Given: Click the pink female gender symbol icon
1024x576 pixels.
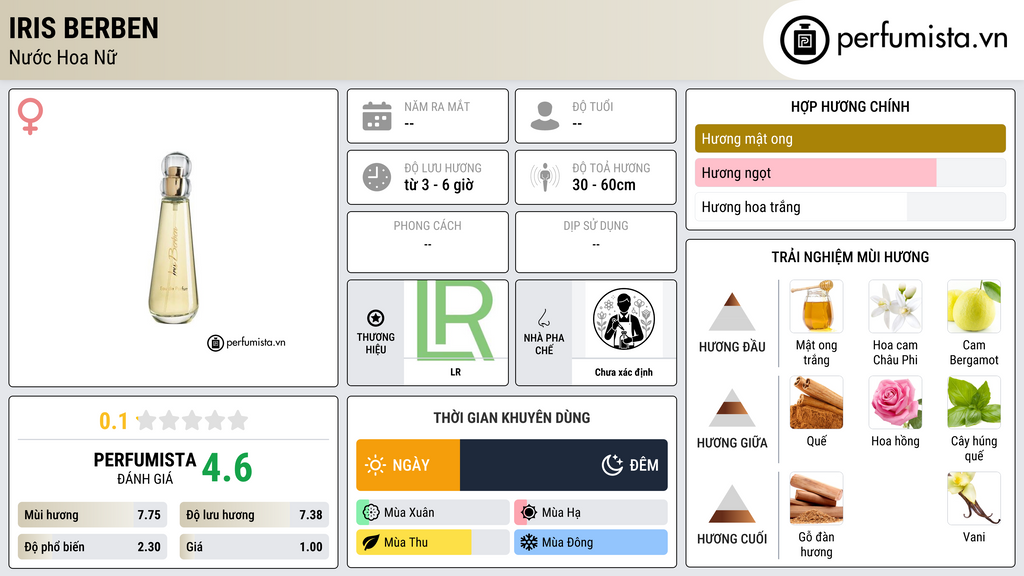Looking at the screenshot, I should coord(30,116).
